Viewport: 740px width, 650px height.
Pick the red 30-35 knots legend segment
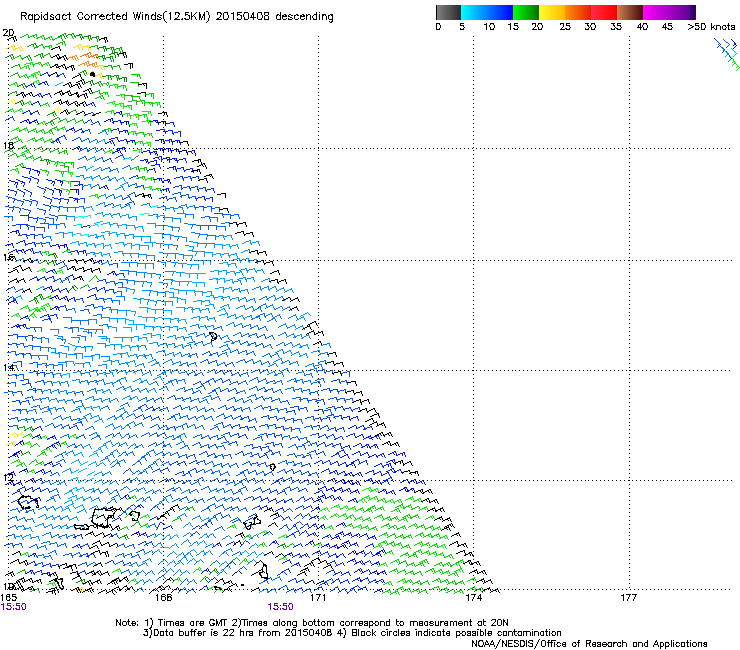coord(604,12)
